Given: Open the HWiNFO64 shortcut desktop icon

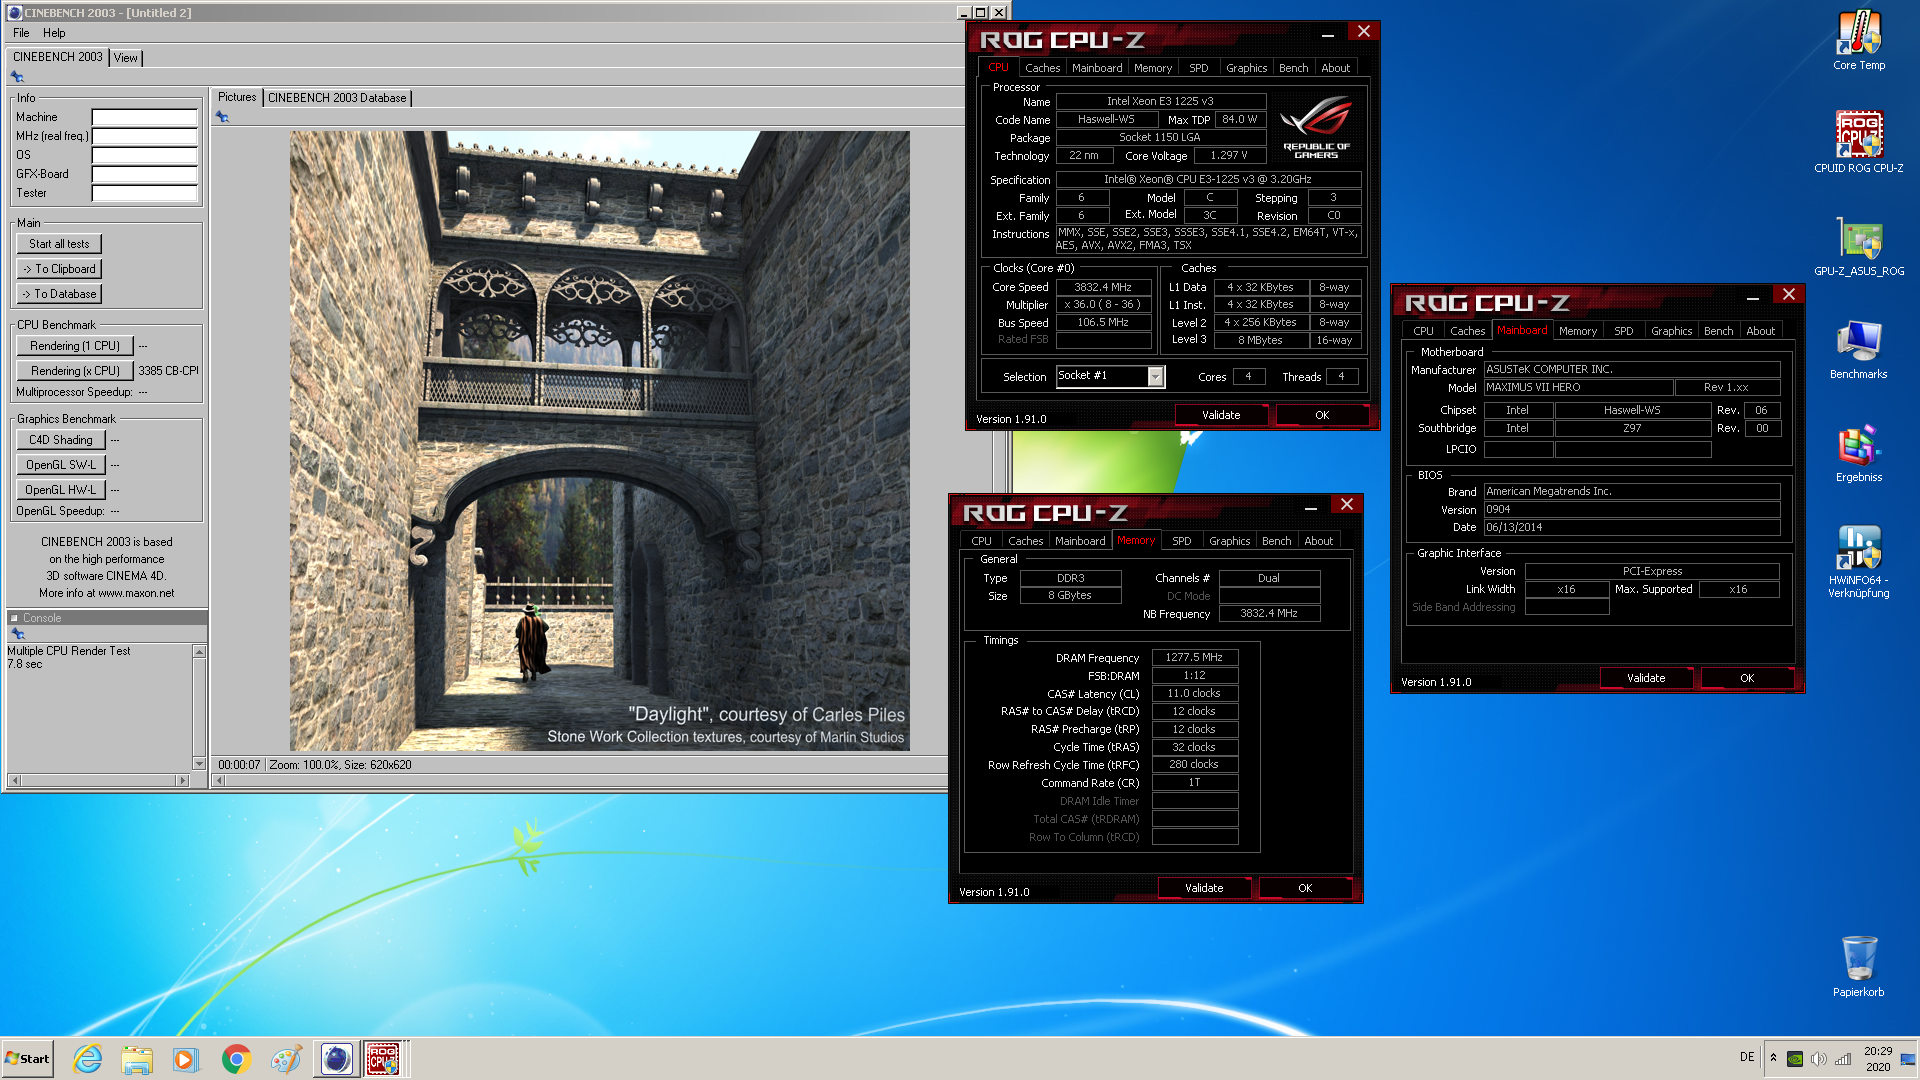Looking at the screenshot, I should [x=1858, y=562].
